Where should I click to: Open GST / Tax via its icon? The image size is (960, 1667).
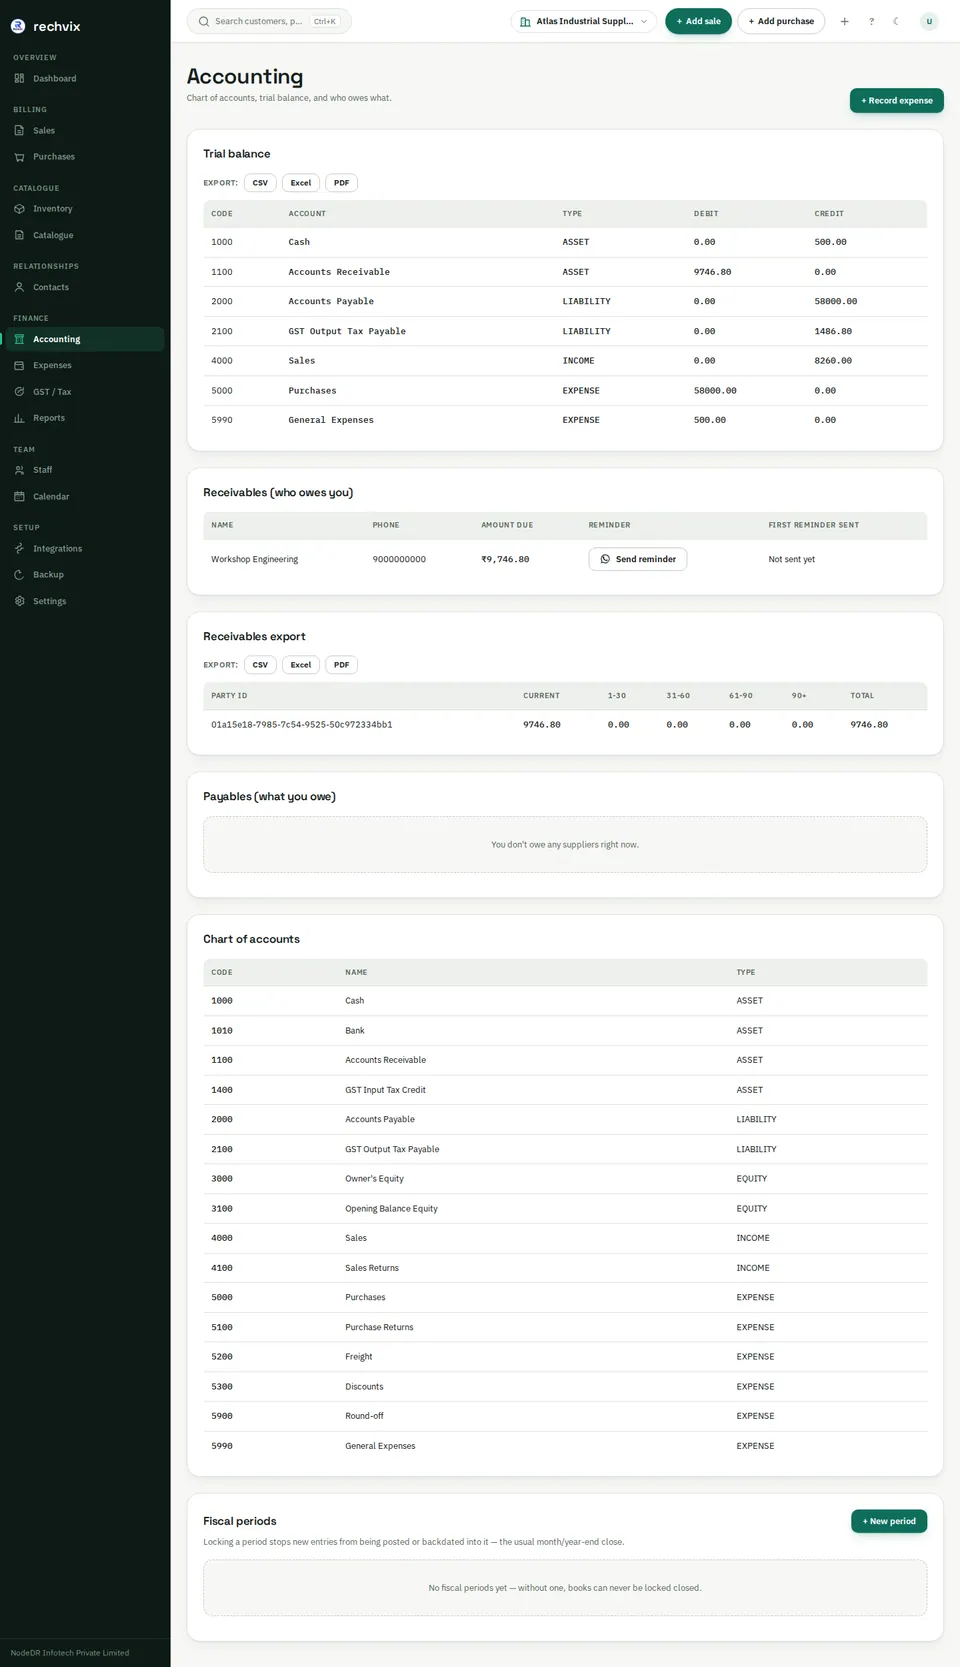[19, 392]
